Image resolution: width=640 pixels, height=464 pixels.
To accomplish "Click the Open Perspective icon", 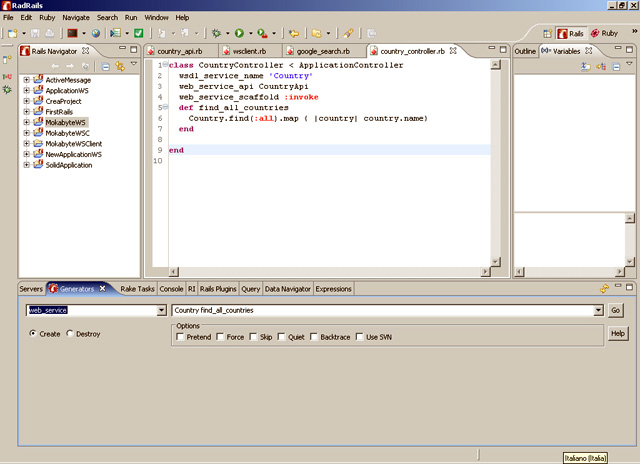I will pos(547,33).
